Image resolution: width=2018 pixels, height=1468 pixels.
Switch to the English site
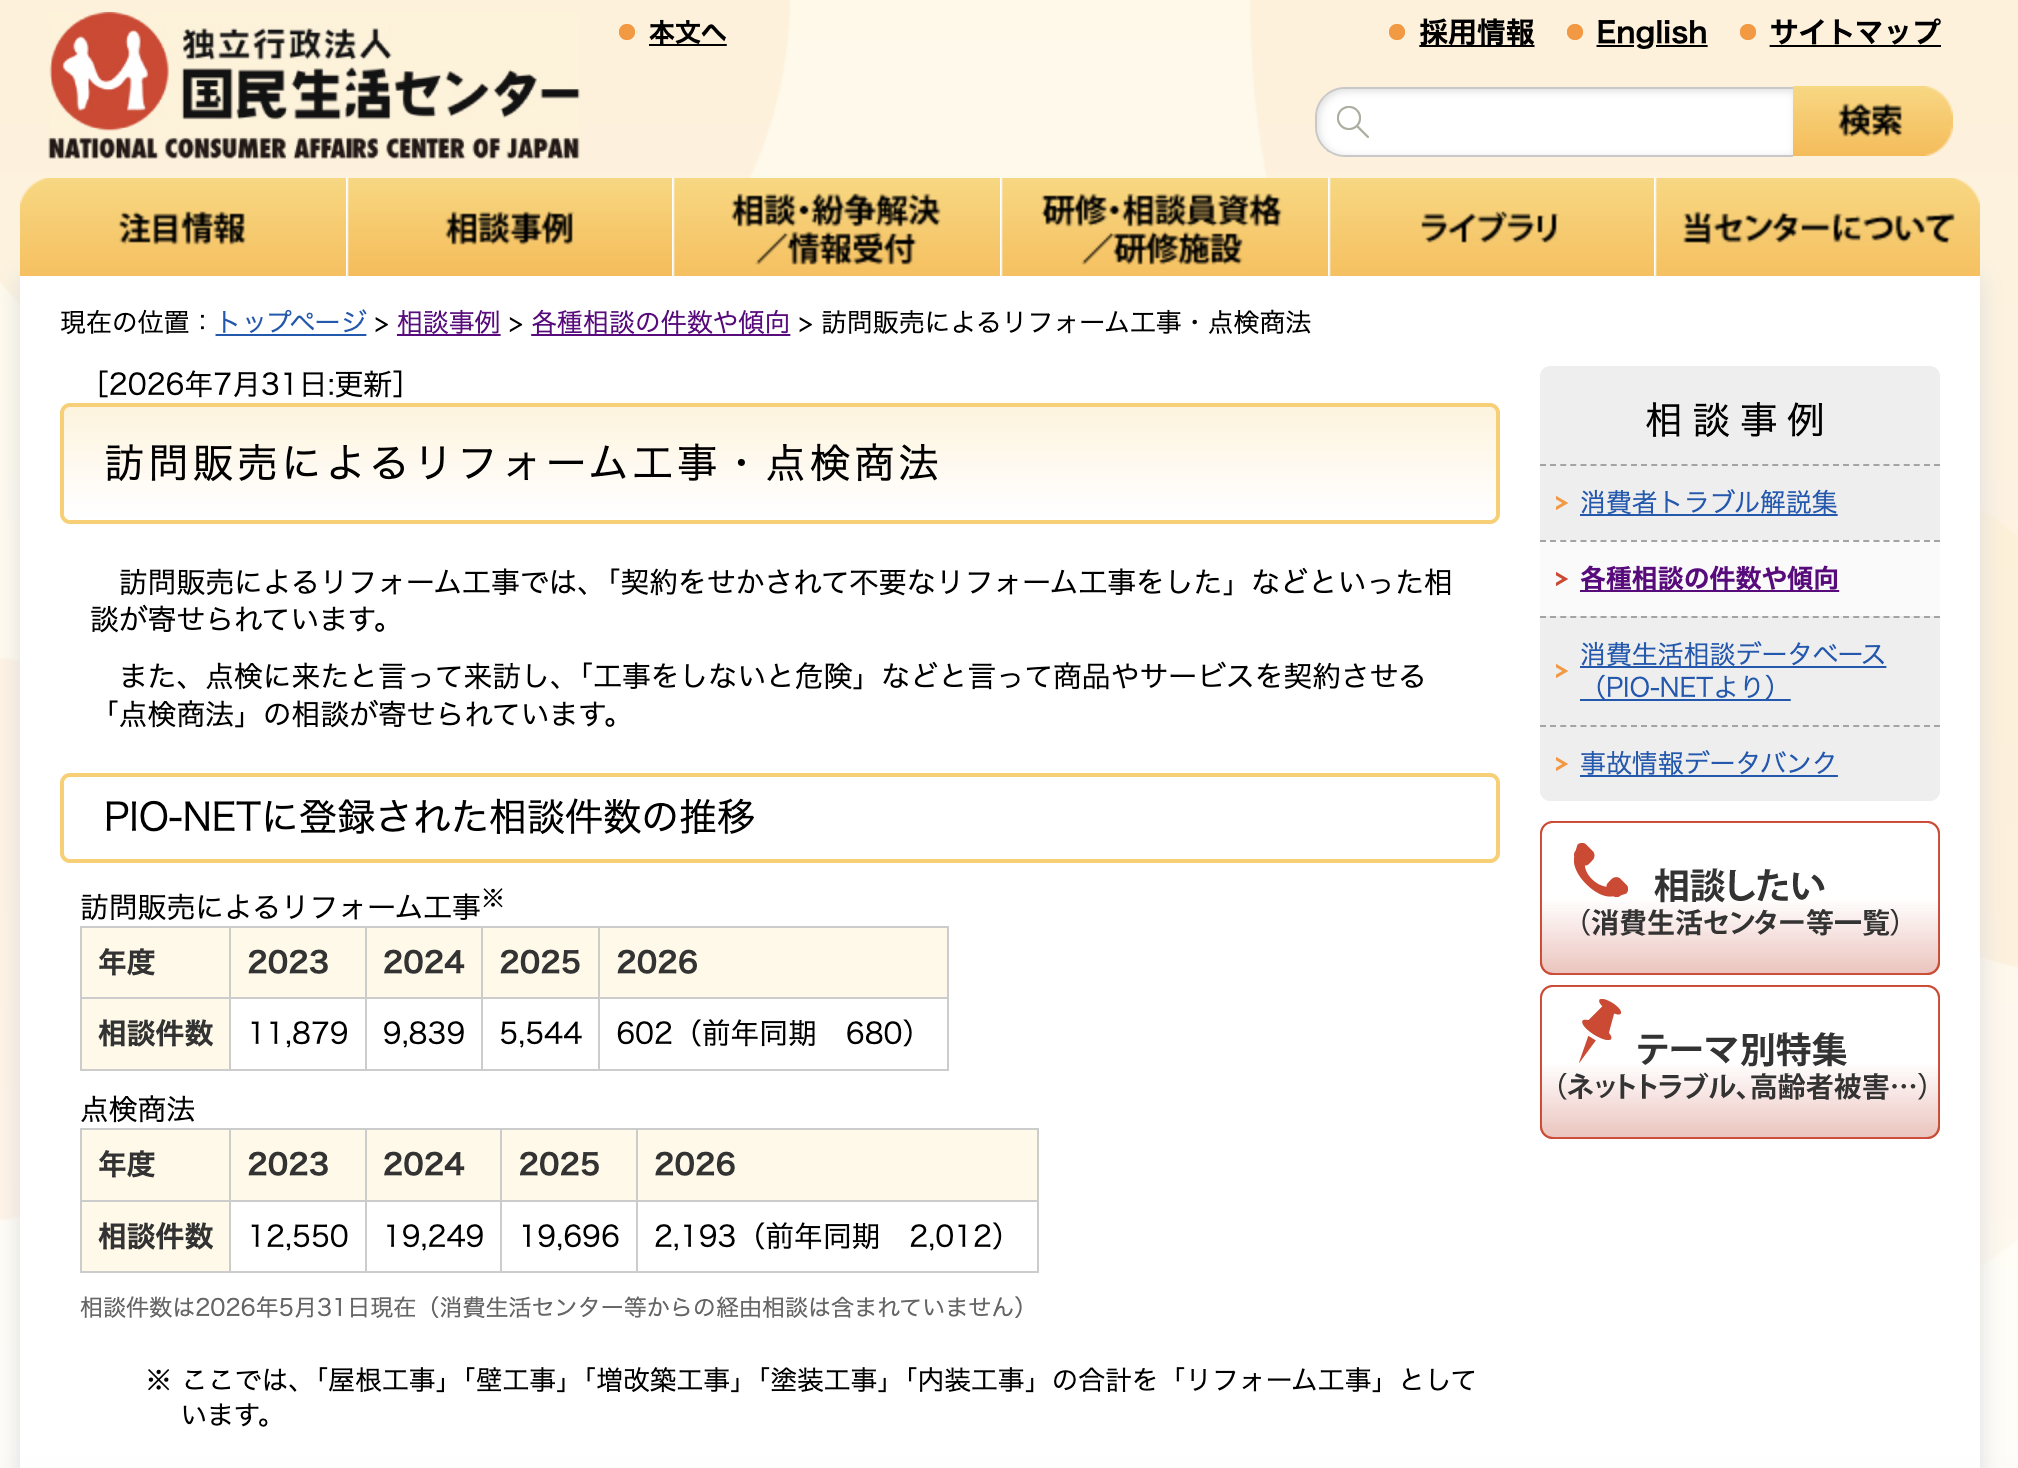[x=1651, y=33]
